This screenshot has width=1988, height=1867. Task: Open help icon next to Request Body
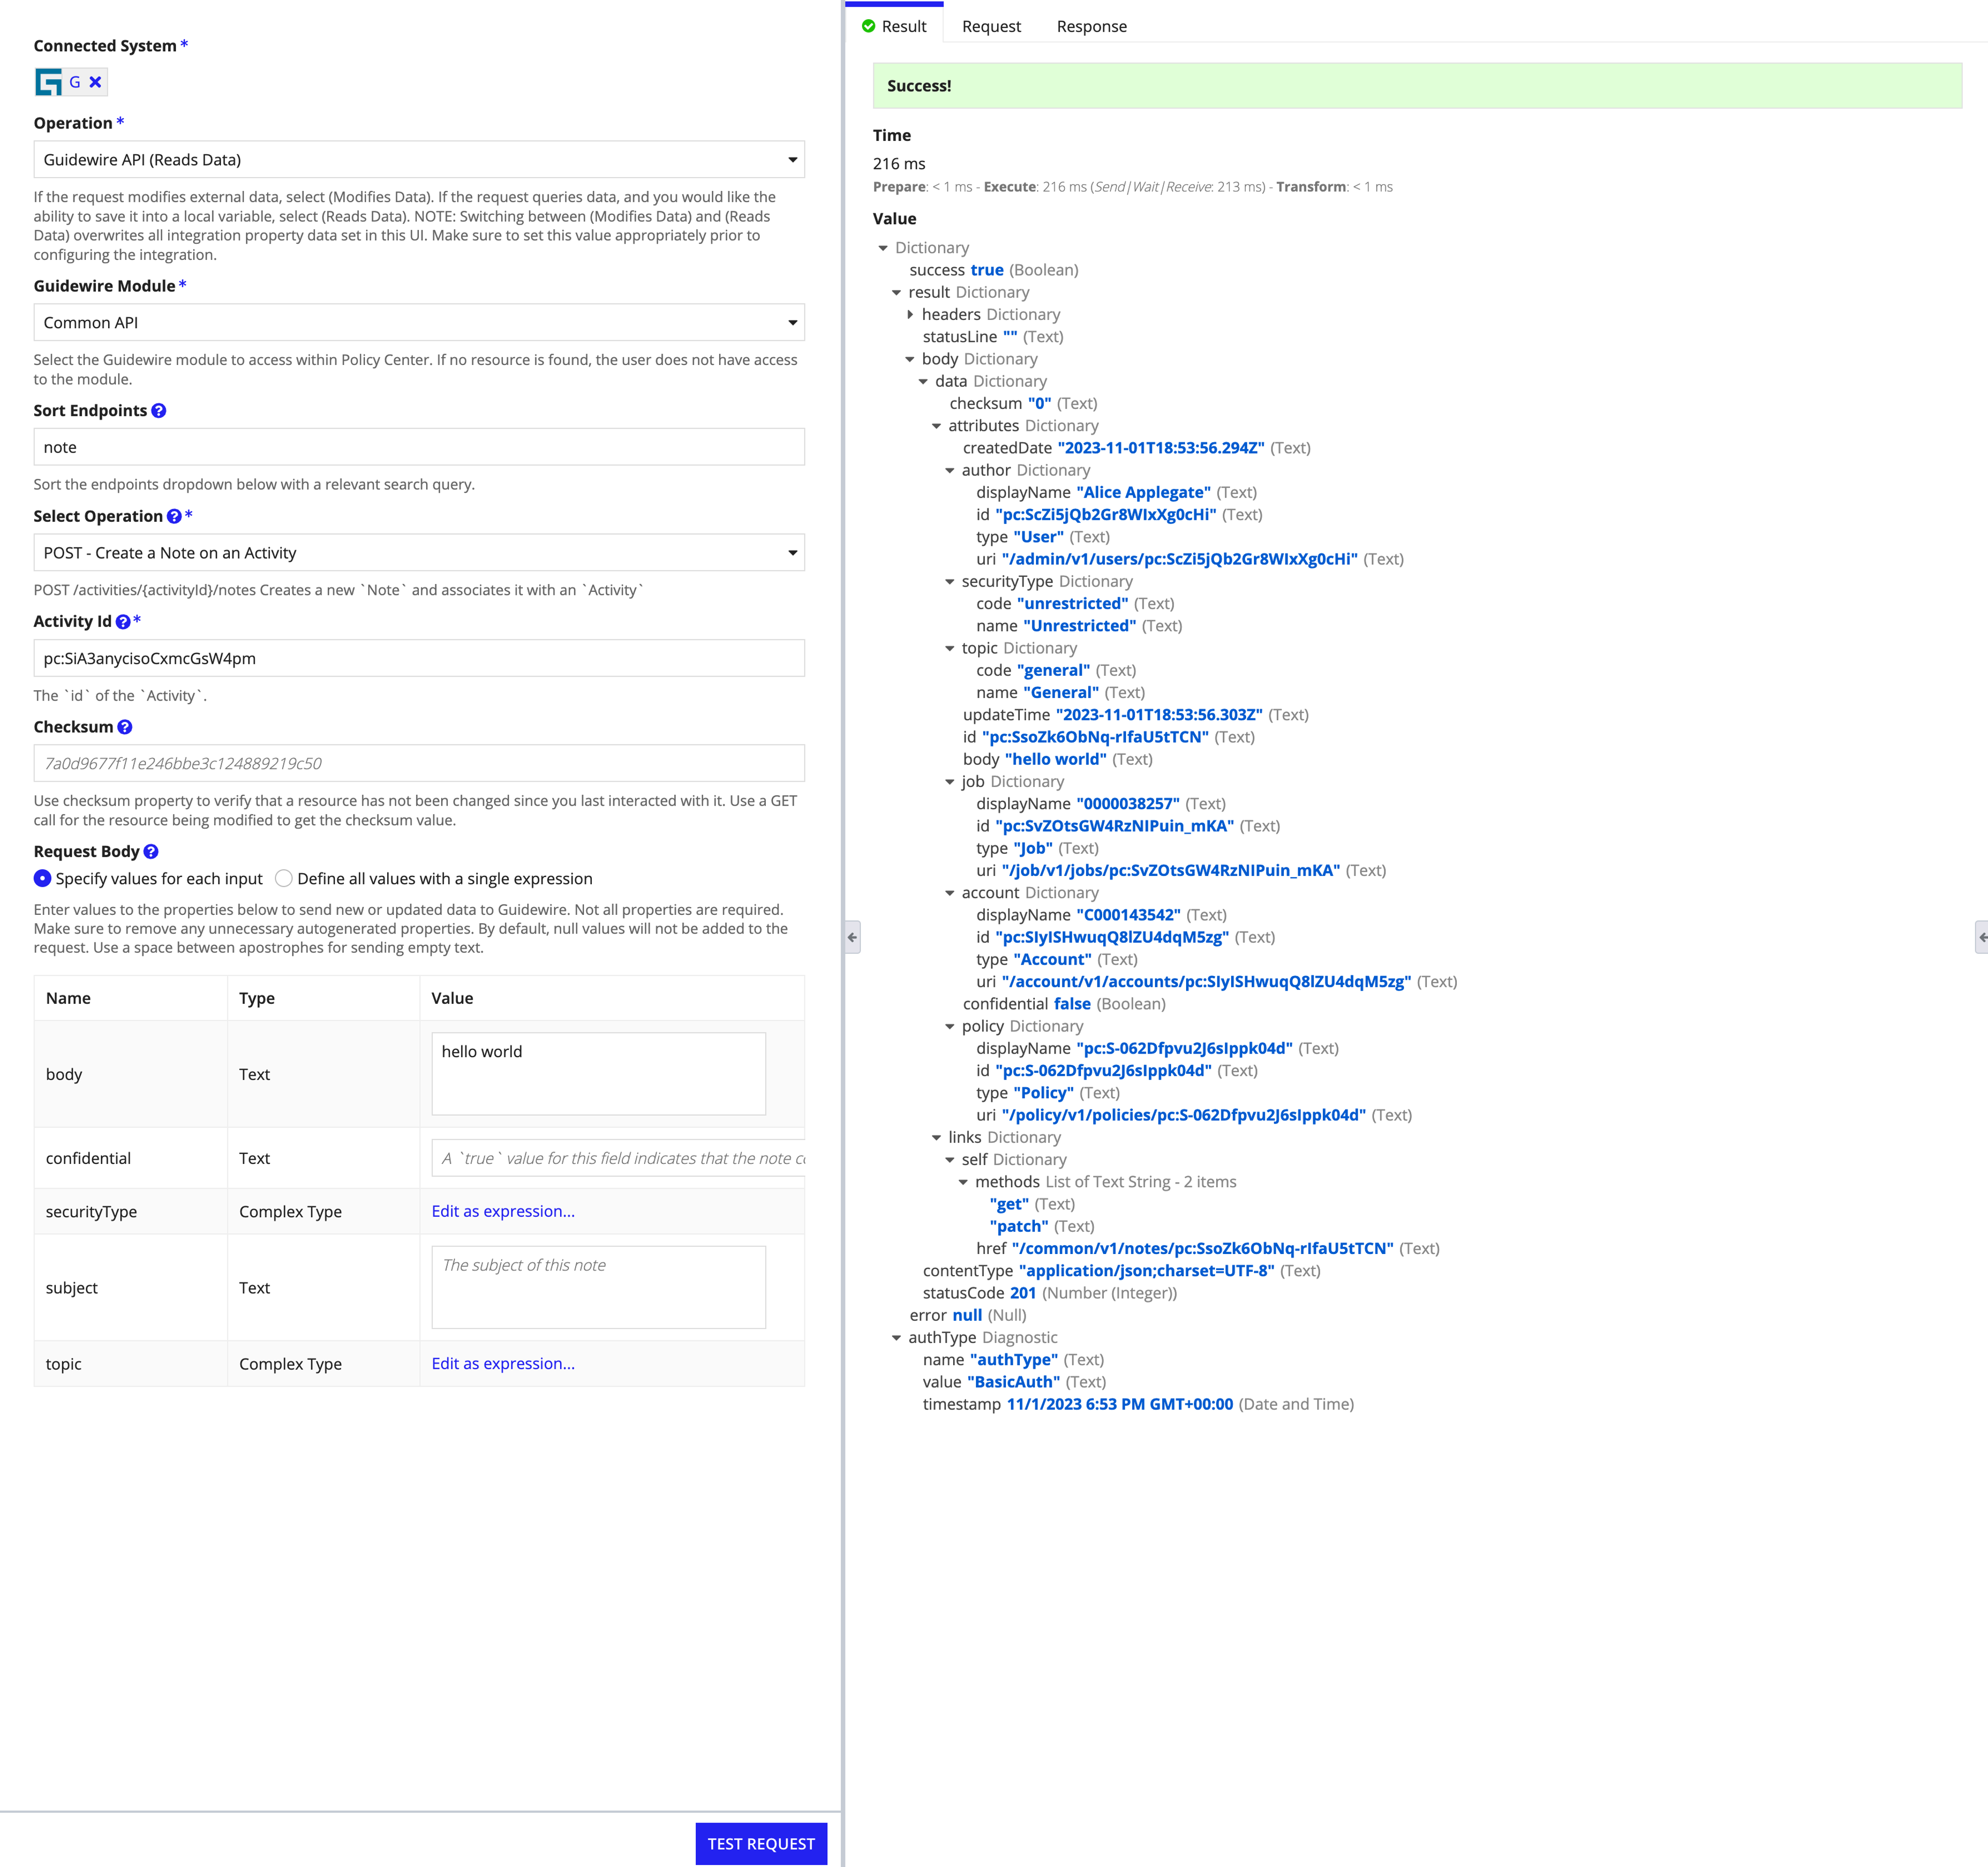click(x=151, y=851)
